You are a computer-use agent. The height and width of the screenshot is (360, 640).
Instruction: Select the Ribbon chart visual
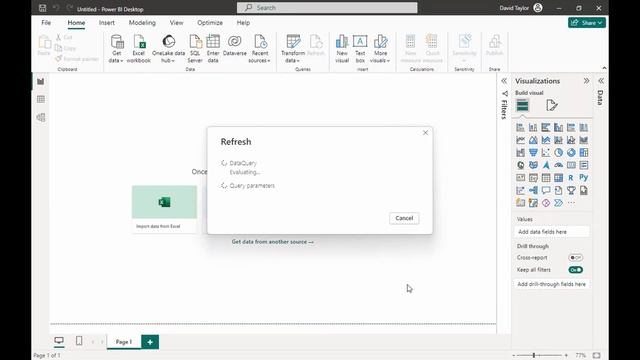point(584,140)
